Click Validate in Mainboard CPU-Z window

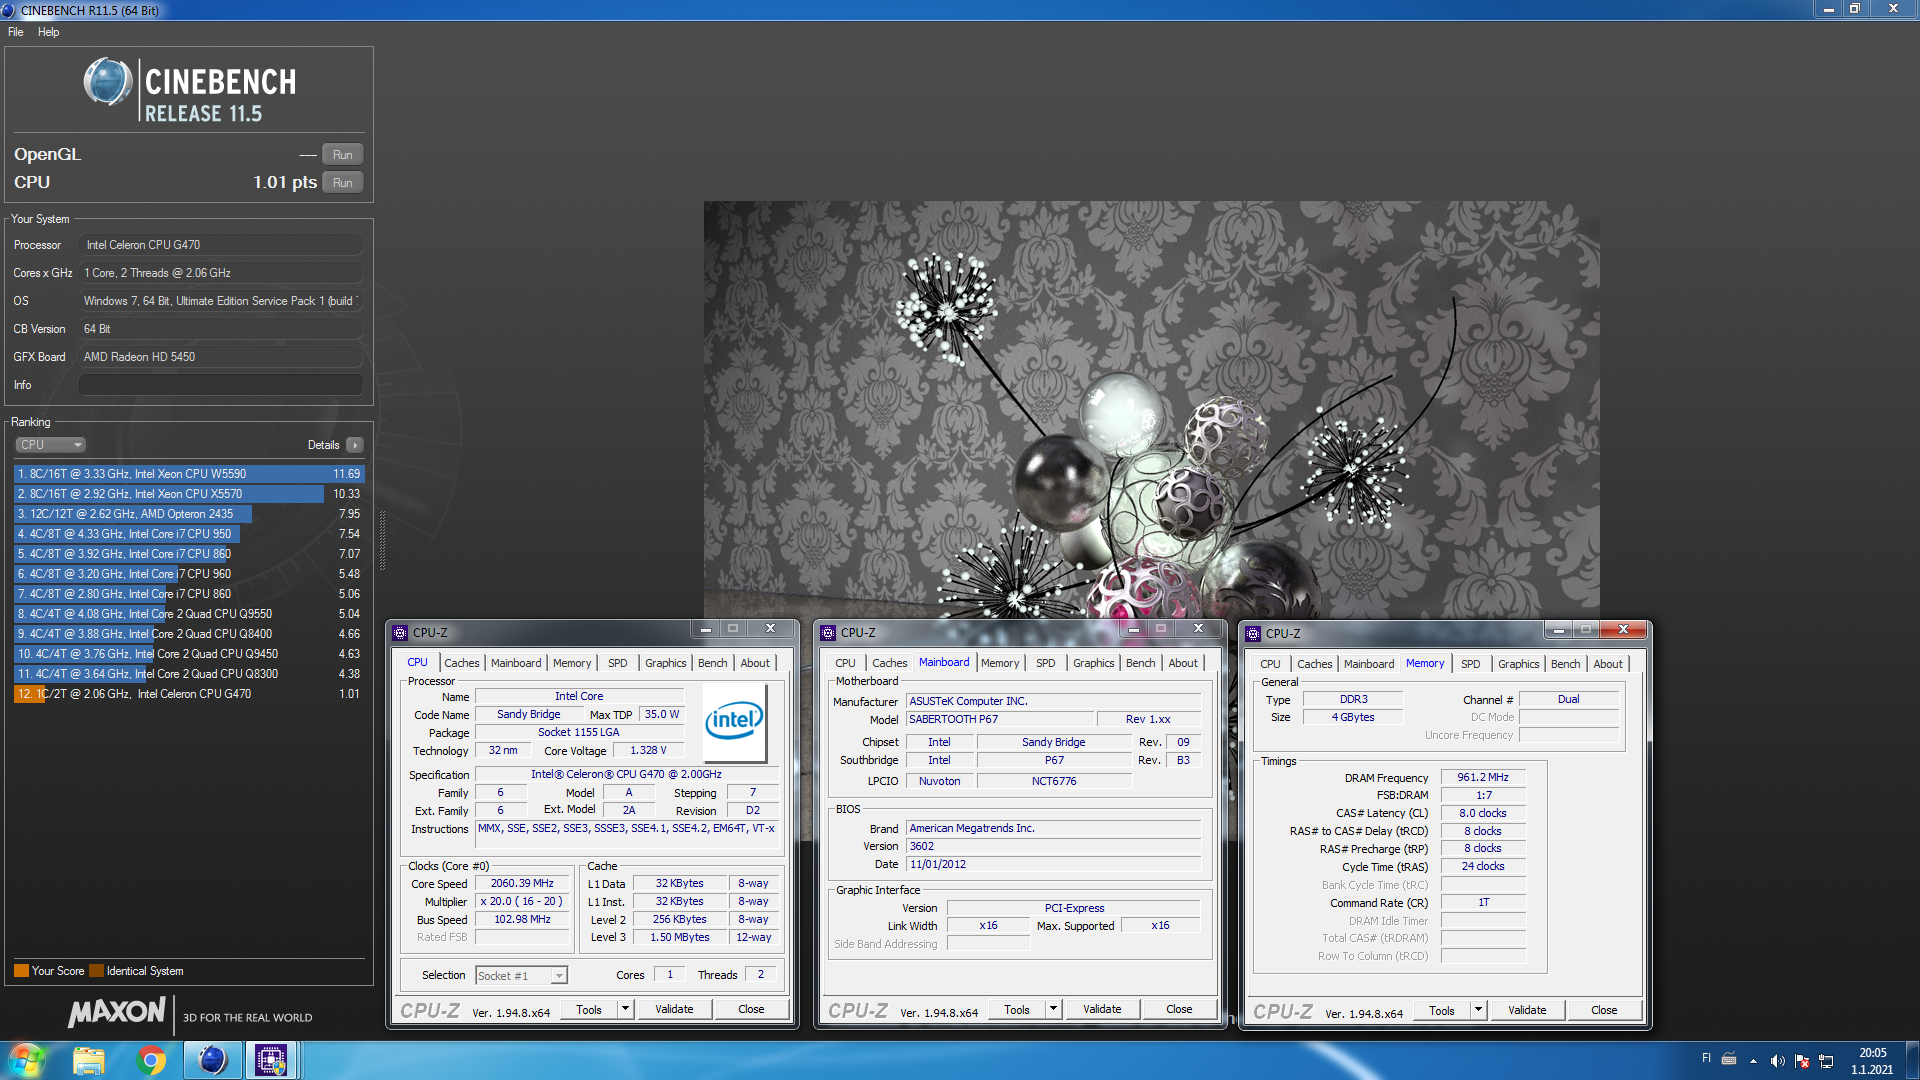pyautogui.click(x=1102, y=1009)
